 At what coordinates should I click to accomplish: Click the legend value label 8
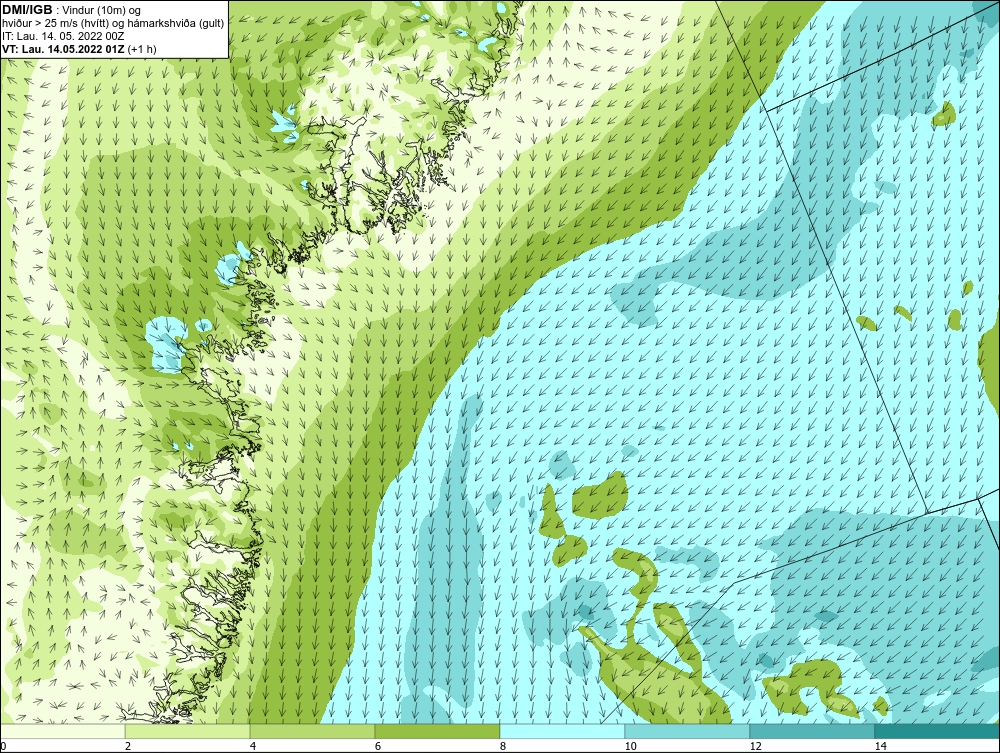(x=503, y=746)
